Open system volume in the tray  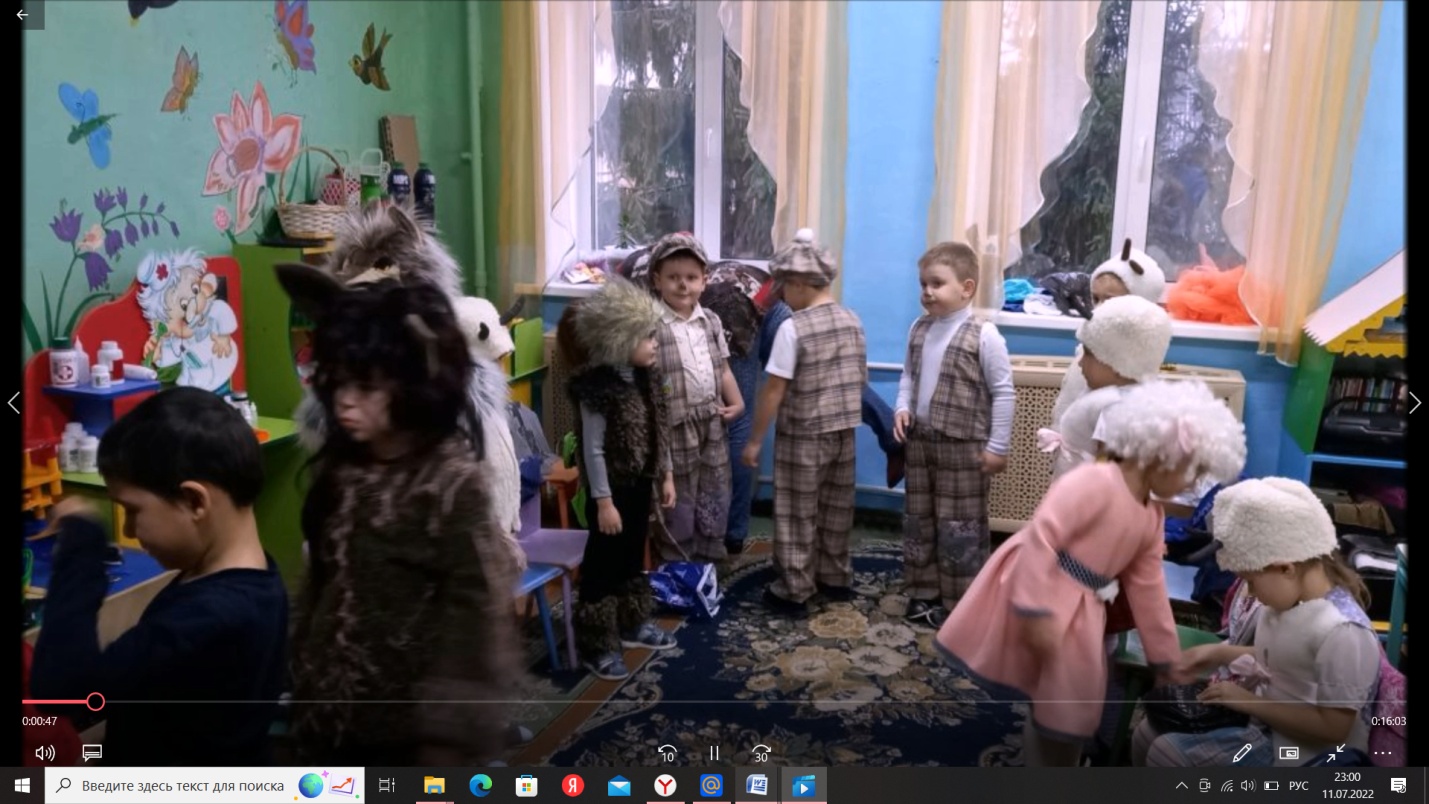[1249, 786]
